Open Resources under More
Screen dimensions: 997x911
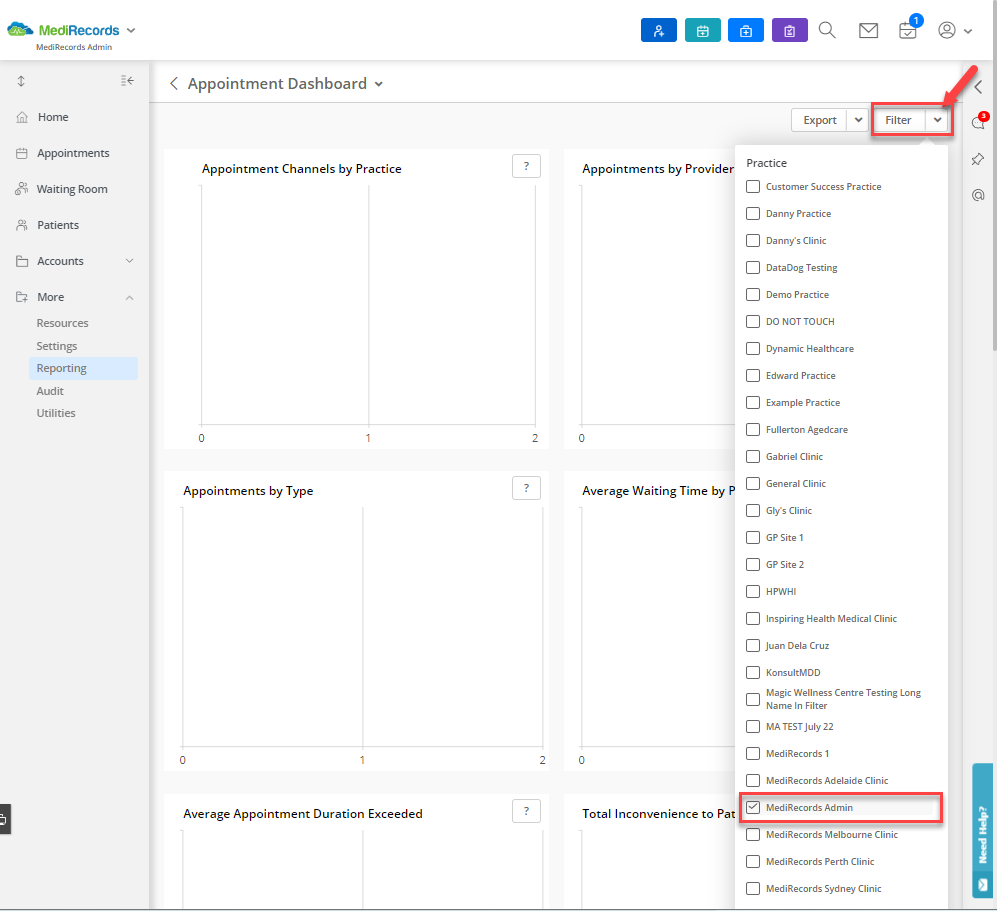tap(62, 323)
